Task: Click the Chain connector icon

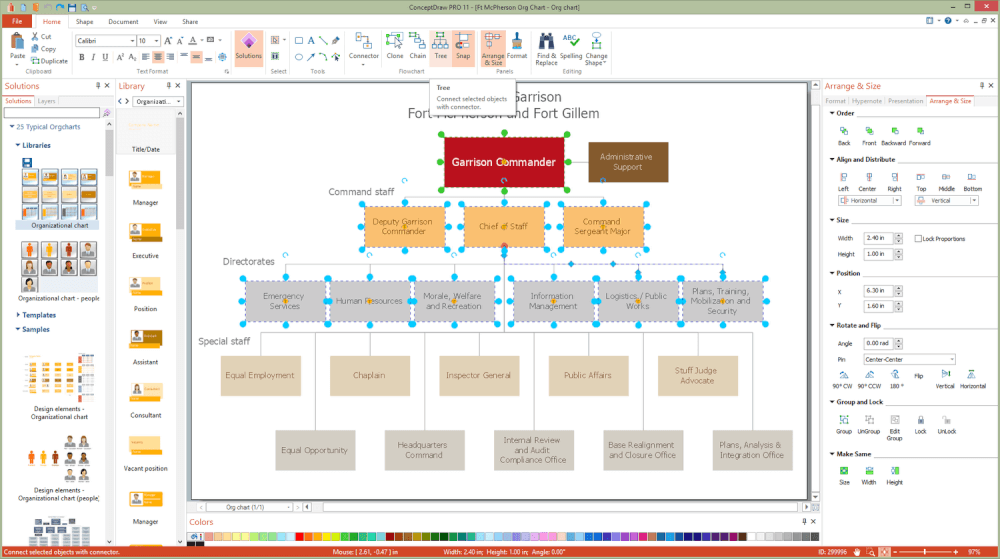Action: coord(417,47)
